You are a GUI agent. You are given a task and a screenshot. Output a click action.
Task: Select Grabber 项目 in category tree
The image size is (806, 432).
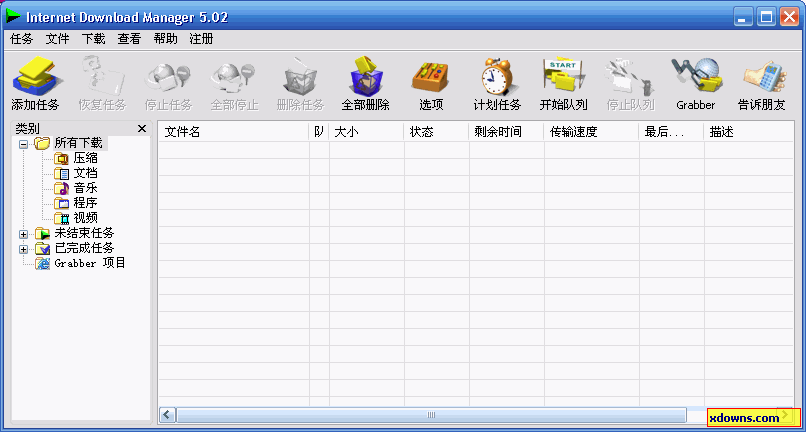point(90,263)
